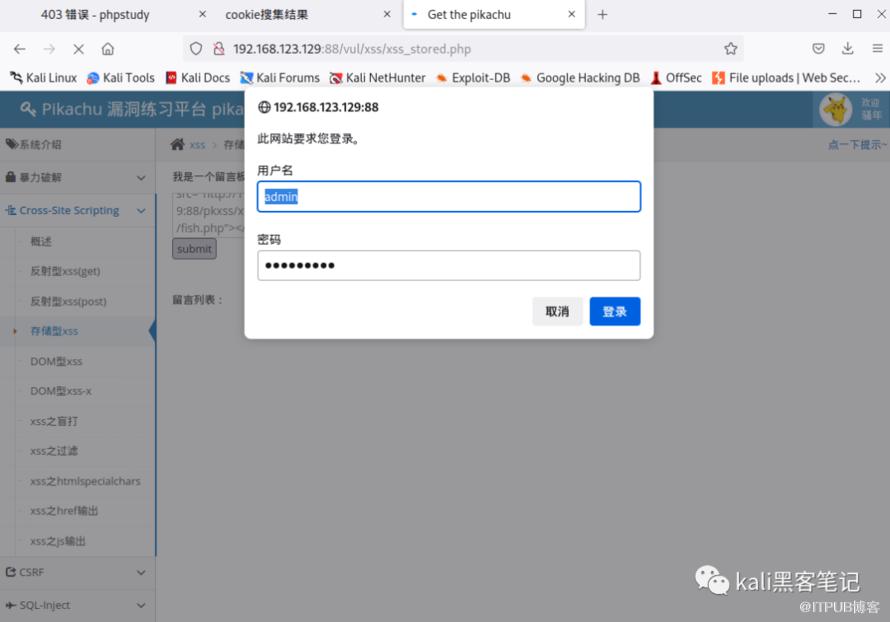Close the cookie搜集结果 tab

point(387,14)
